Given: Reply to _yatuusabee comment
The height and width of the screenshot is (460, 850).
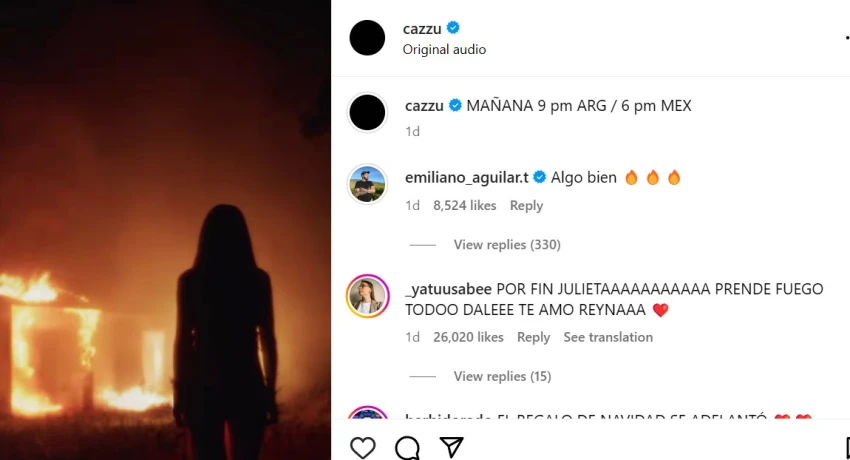Looking at the screenshot, I should [533, 338].
